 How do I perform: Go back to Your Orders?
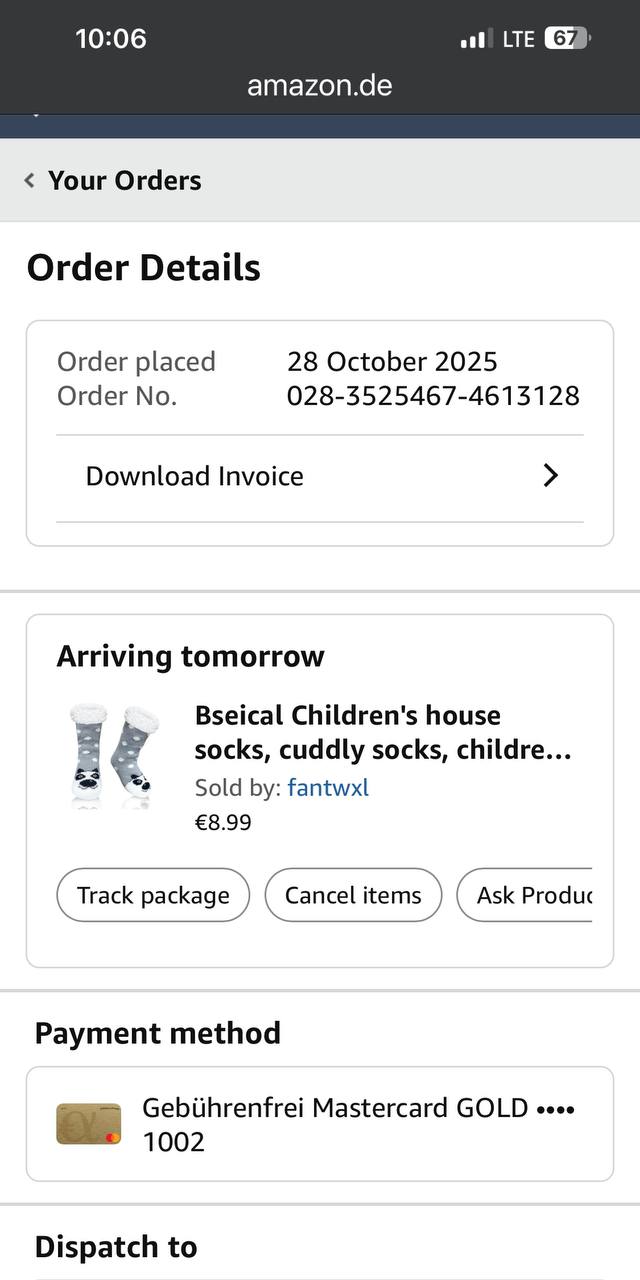point(124,181)
